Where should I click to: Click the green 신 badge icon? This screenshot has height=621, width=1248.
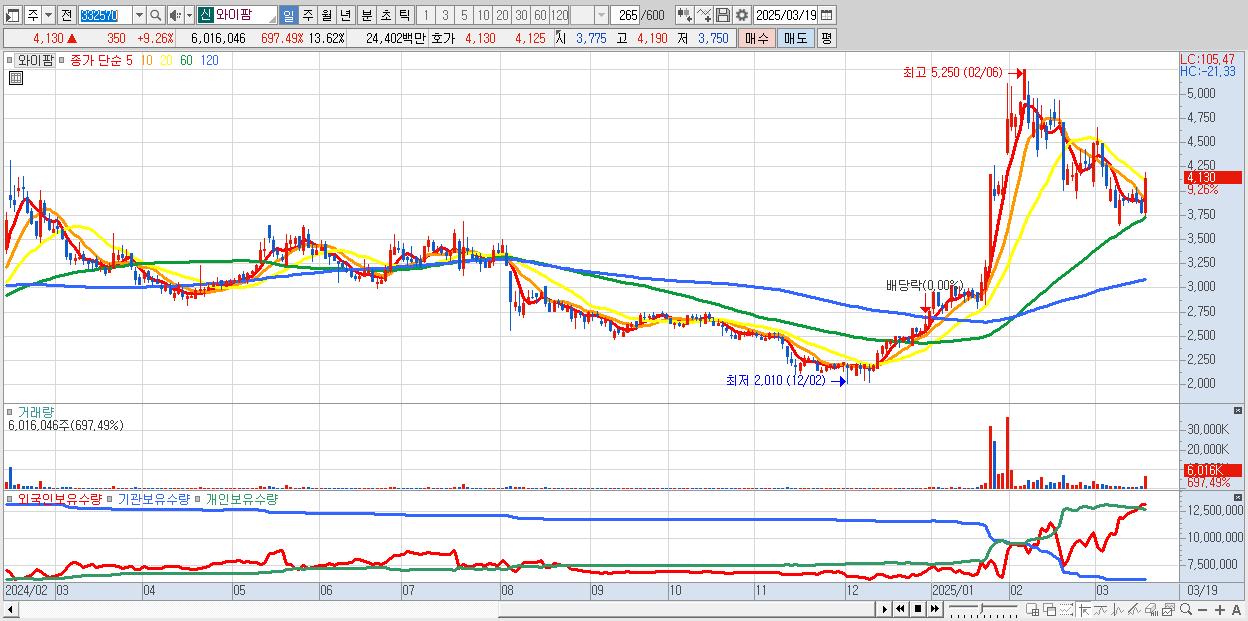coord(205,15)
